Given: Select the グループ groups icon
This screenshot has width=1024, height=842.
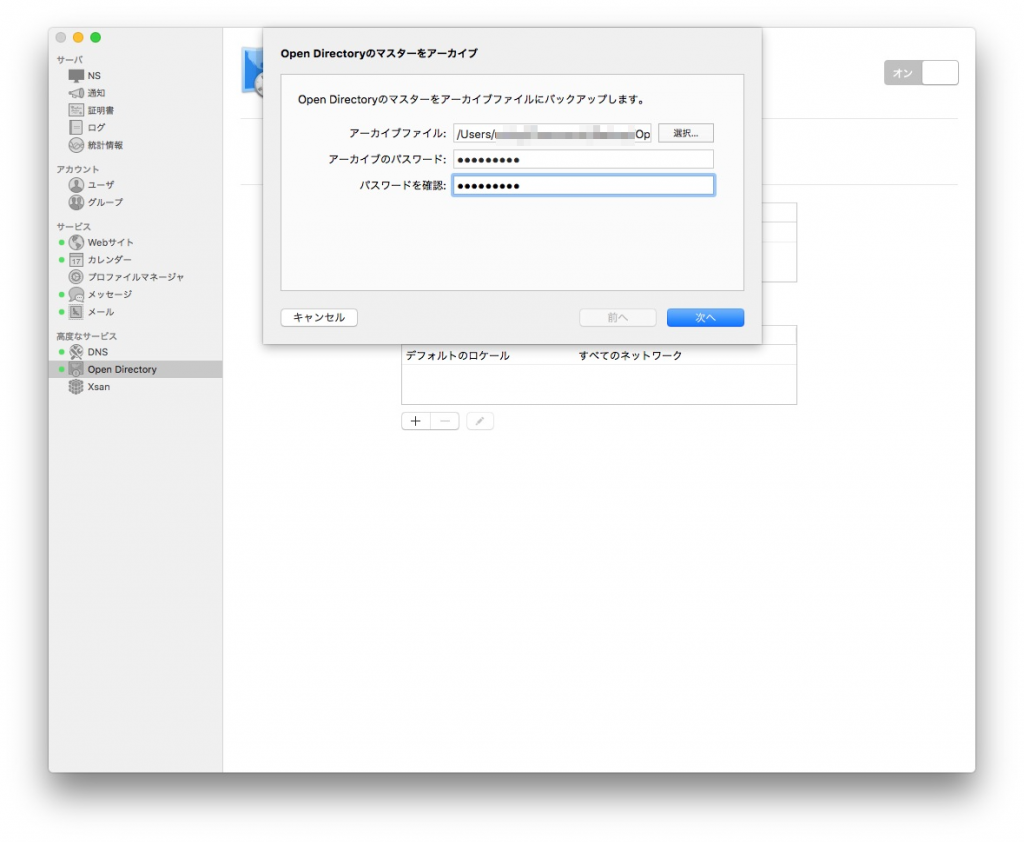Looking at the screenshot, I should (x=76, y=202).
